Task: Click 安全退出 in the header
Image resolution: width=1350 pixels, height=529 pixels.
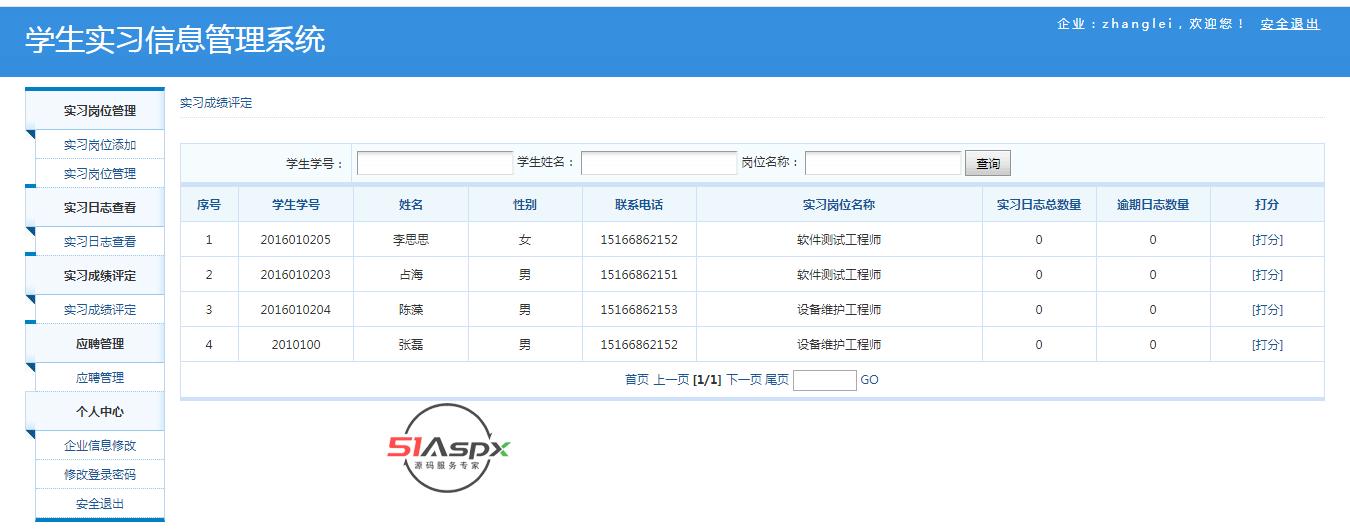Action: (1290, 24)
